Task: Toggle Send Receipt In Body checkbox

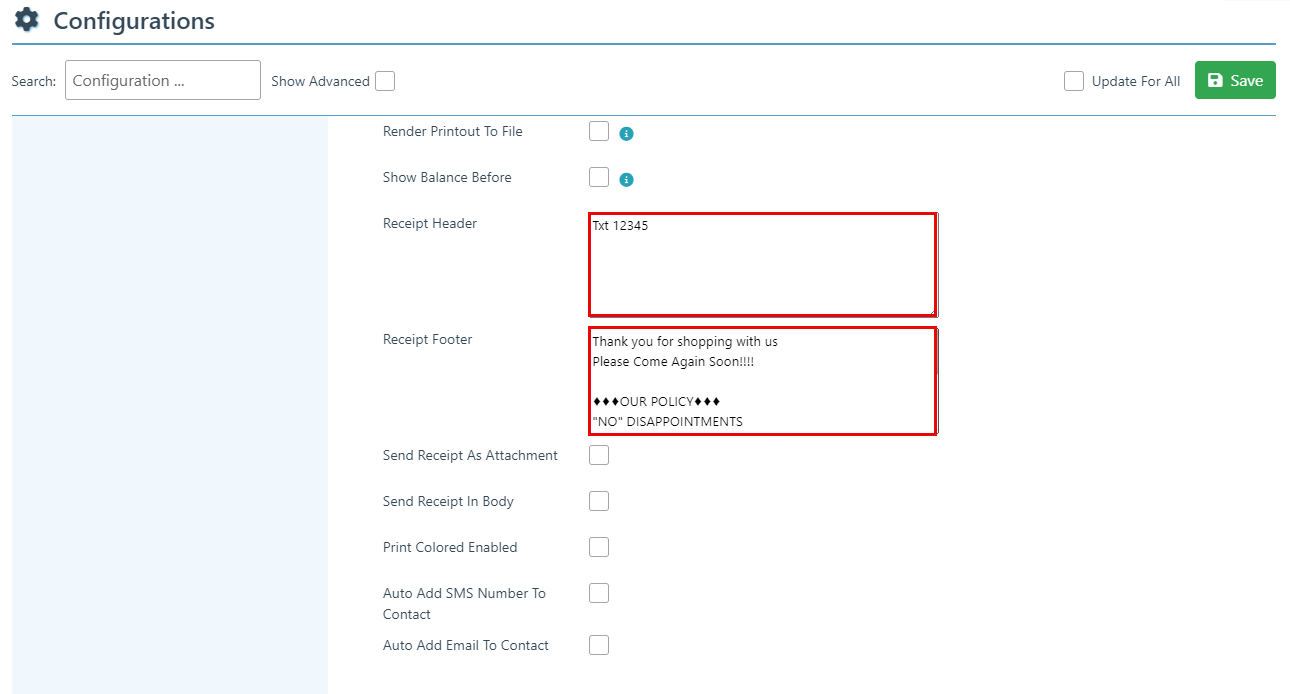Action: pyautogui.click(x=599, y=501)
